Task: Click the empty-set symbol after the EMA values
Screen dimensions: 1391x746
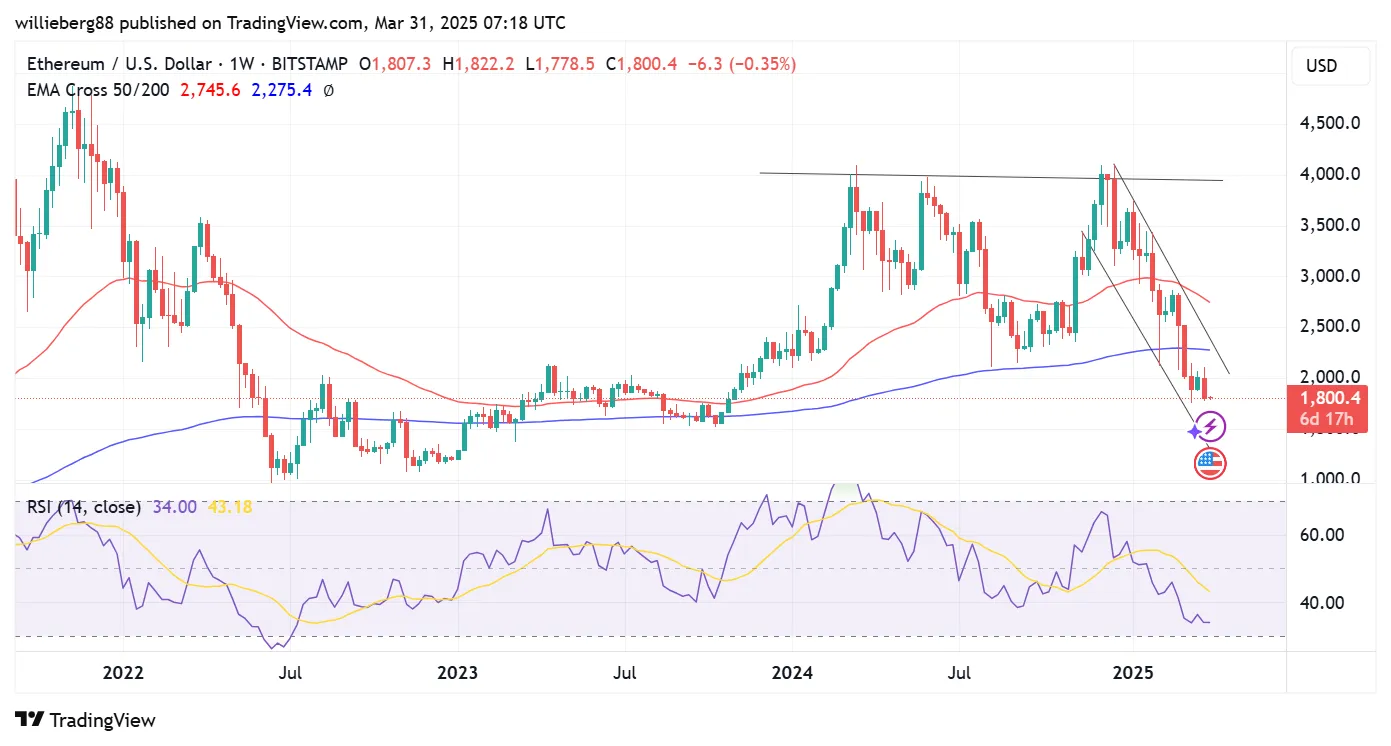Action: click(329, 90)
